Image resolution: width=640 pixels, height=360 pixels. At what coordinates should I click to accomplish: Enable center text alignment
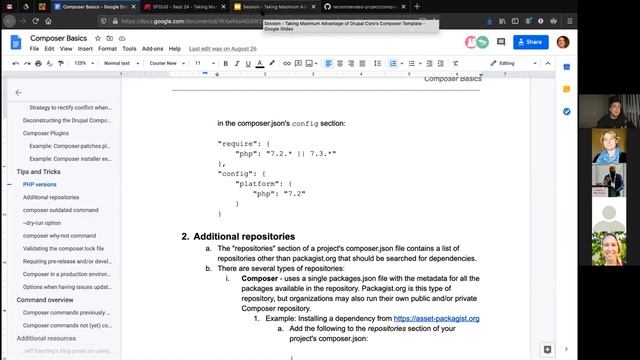coord(340,63)
